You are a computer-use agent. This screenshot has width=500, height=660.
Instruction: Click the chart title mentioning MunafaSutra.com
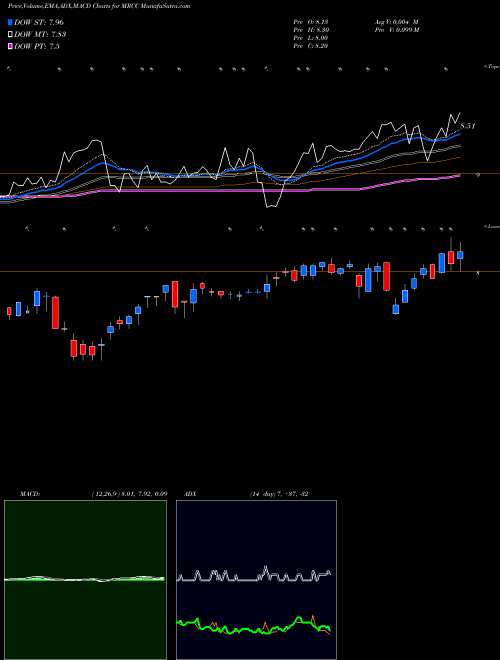[99, 6]
